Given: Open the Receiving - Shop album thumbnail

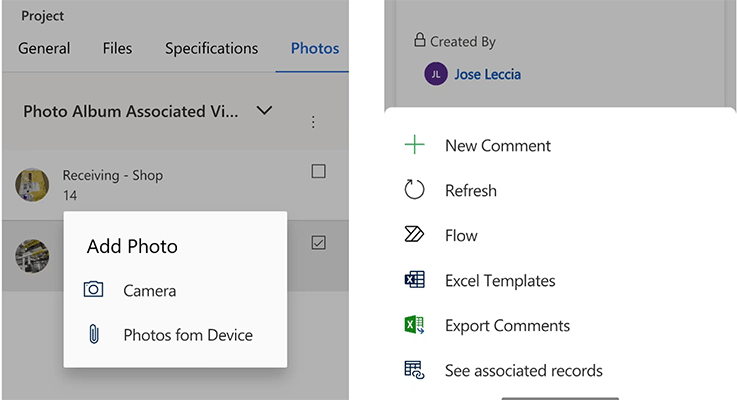Looking at the screenshot, I should point(33,184).
